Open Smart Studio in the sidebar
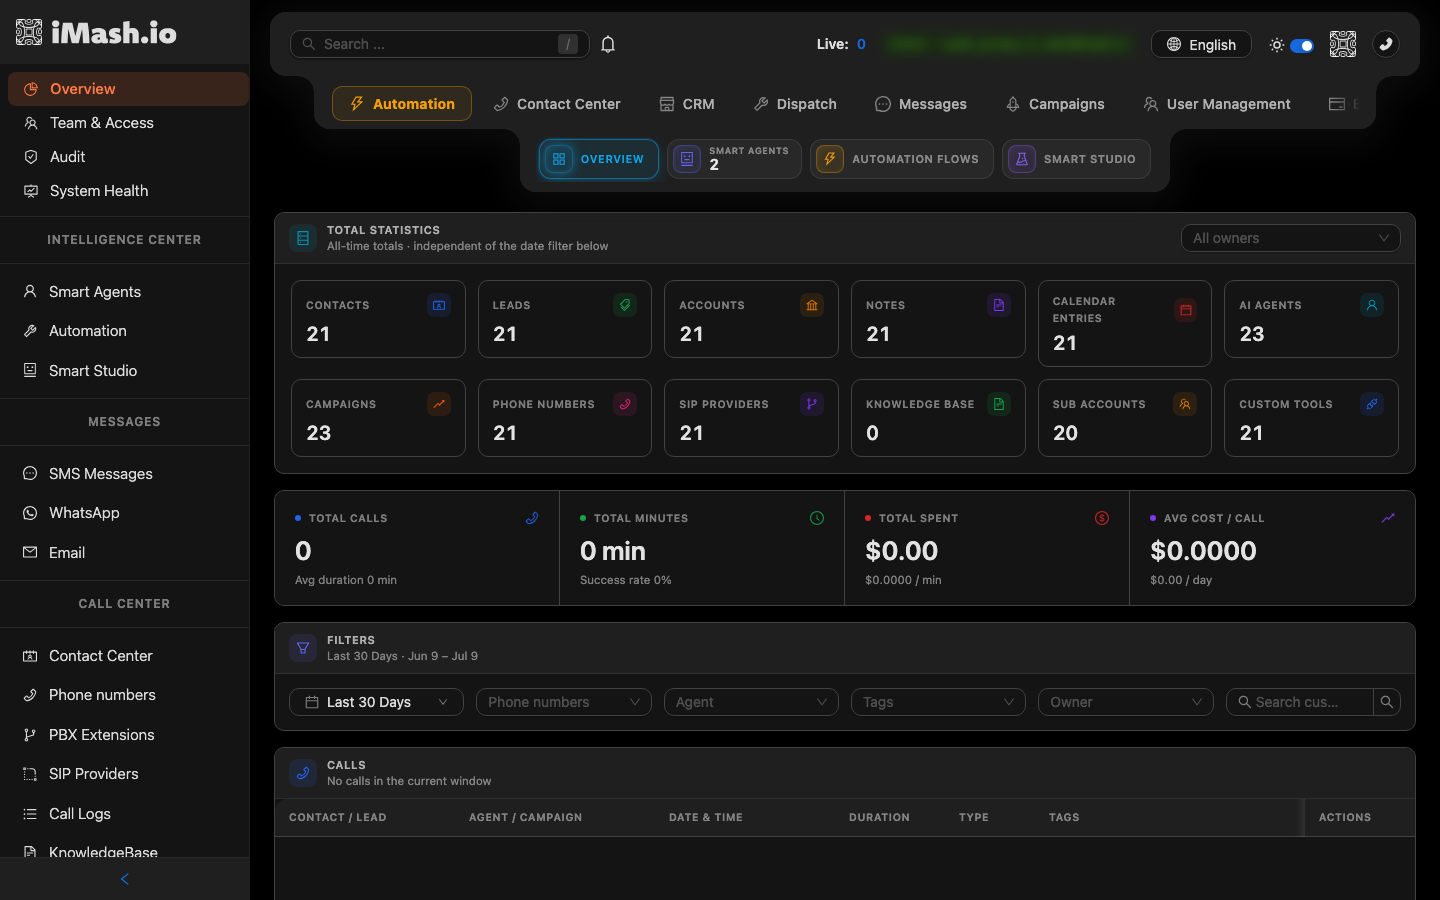Image resolution: width=1440 pixels, height=900 pixels. [125, 371]
